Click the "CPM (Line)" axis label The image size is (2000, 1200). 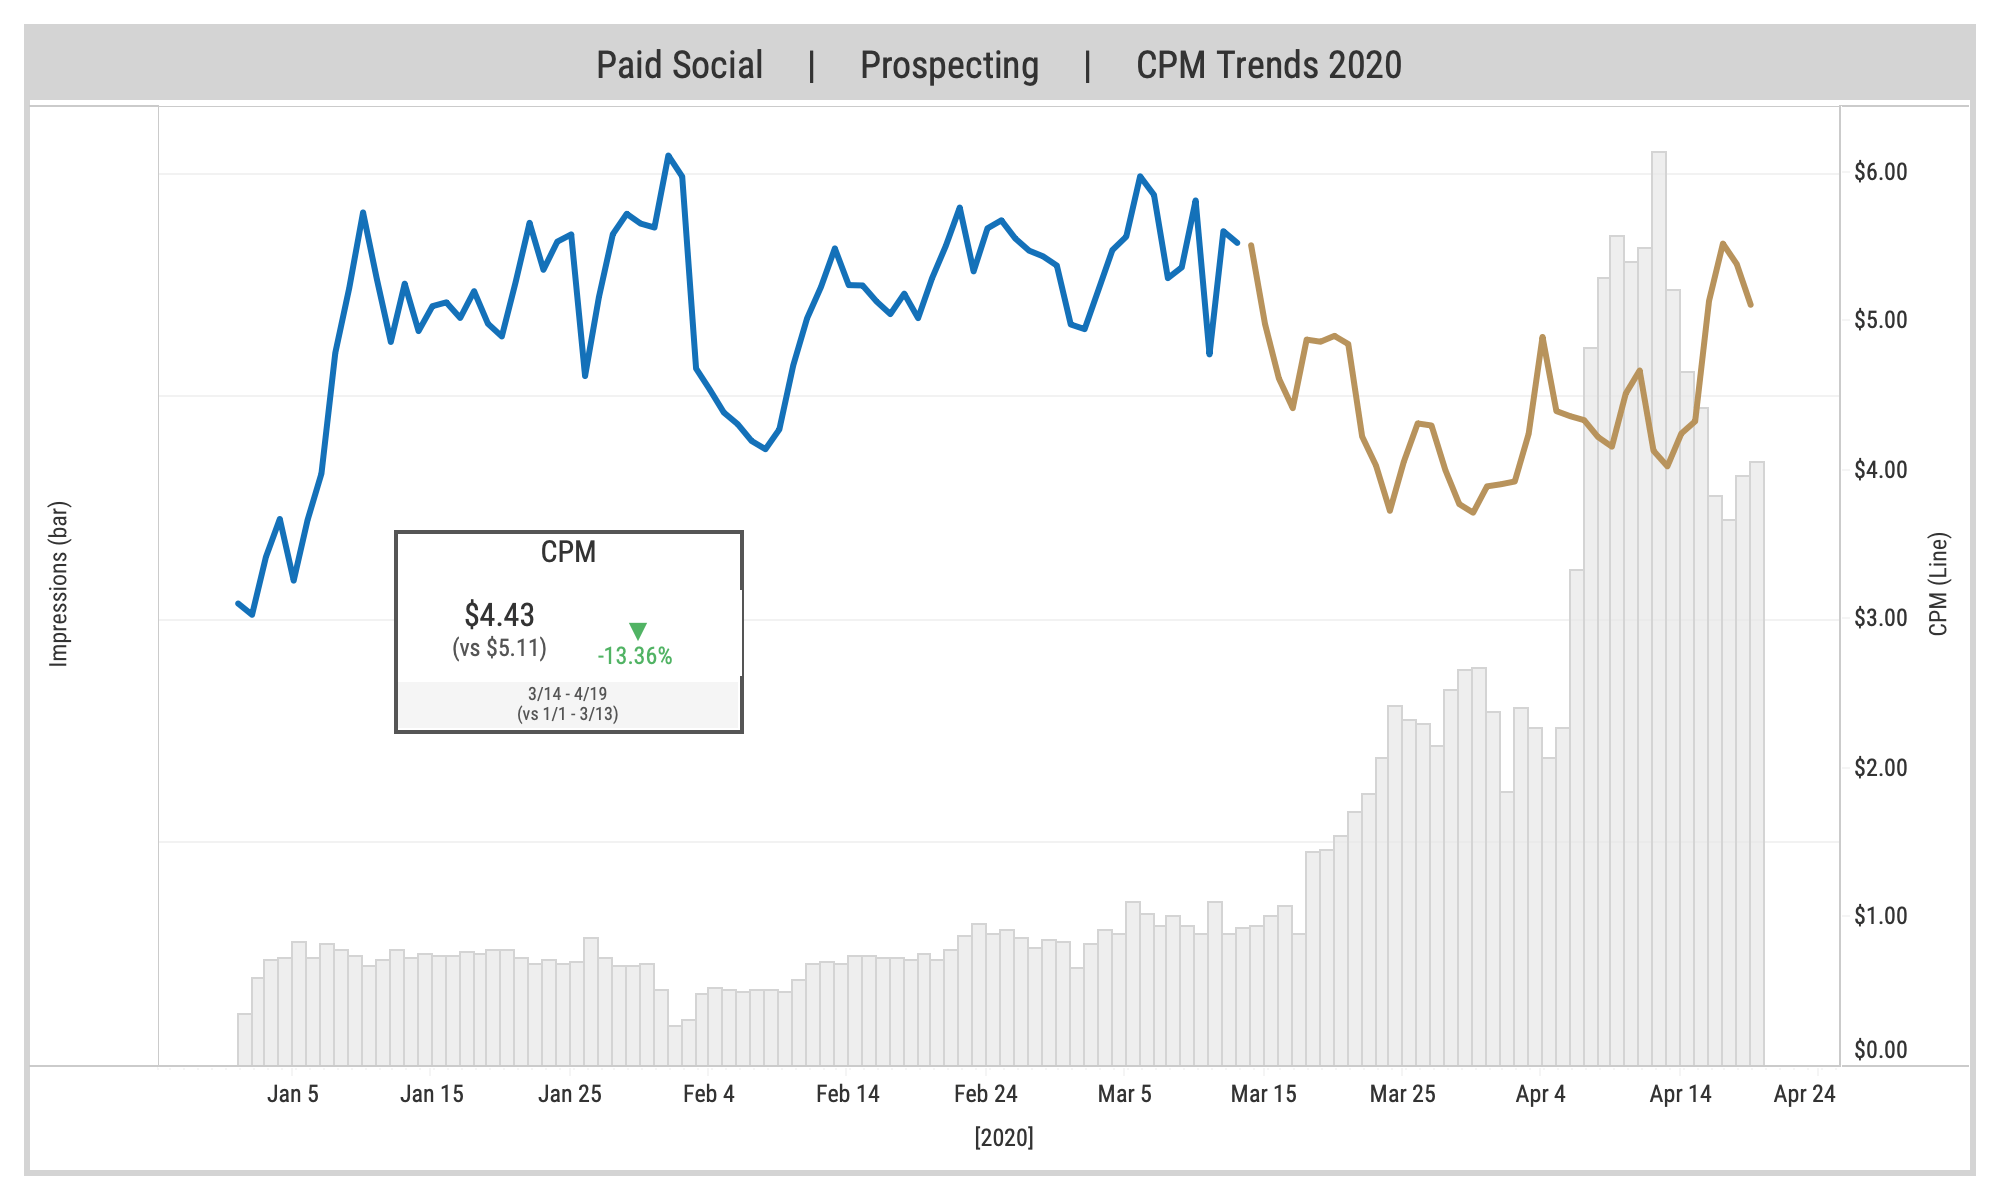pos(1938,584)
